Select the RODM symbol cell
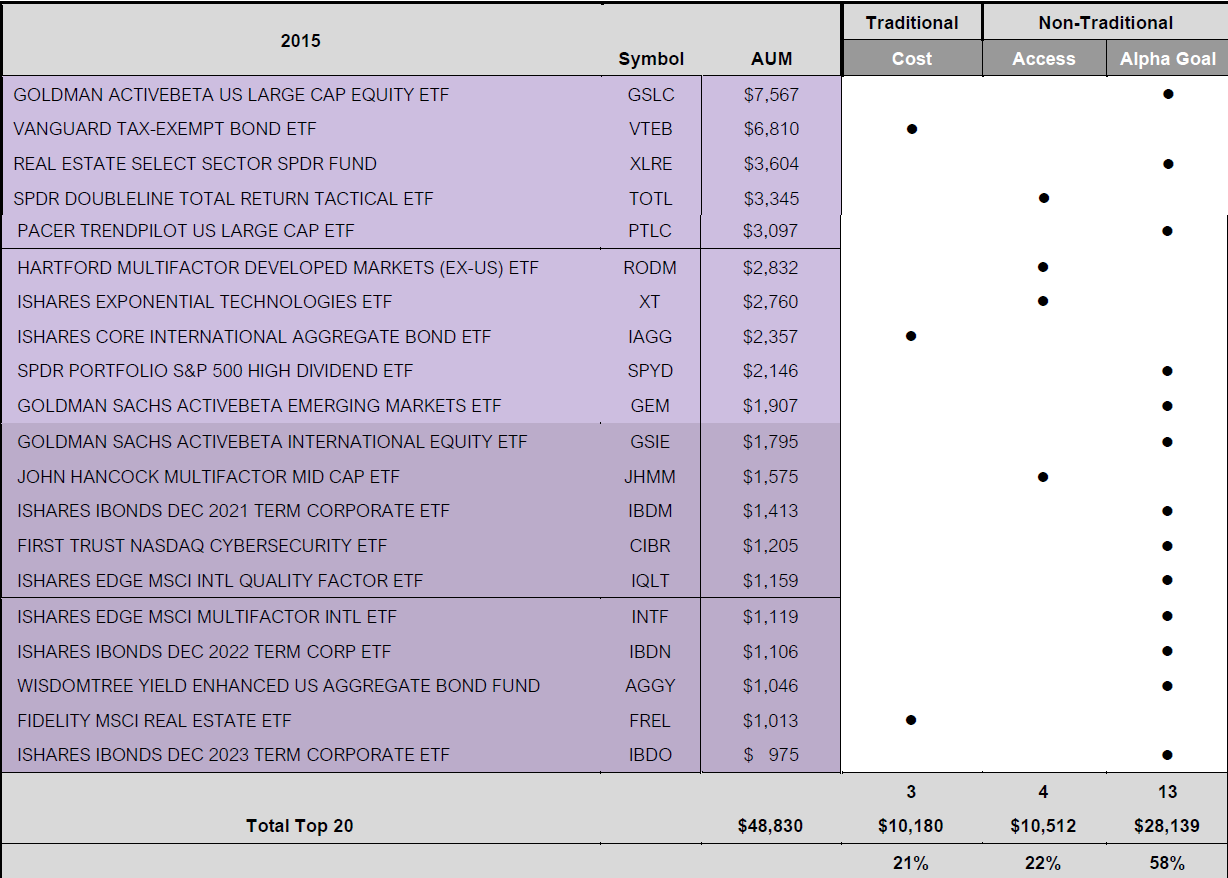Viewport: 1228px width, 878px height. [x=650, y=268]
